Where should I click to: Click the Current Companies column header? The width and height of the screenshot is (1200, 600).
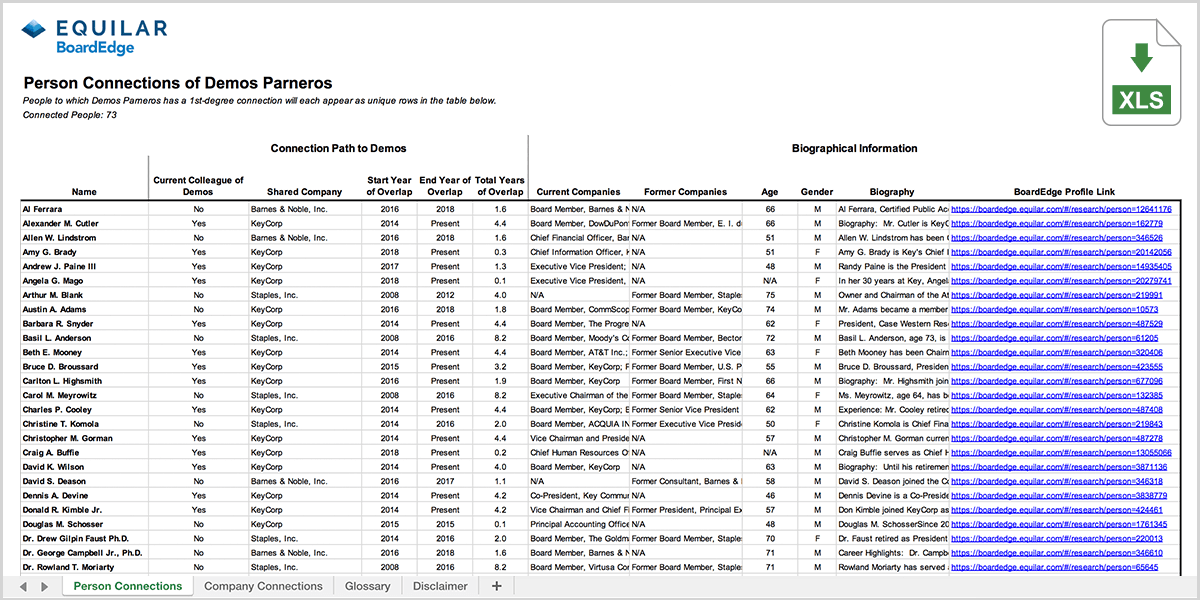coord(578,192)
